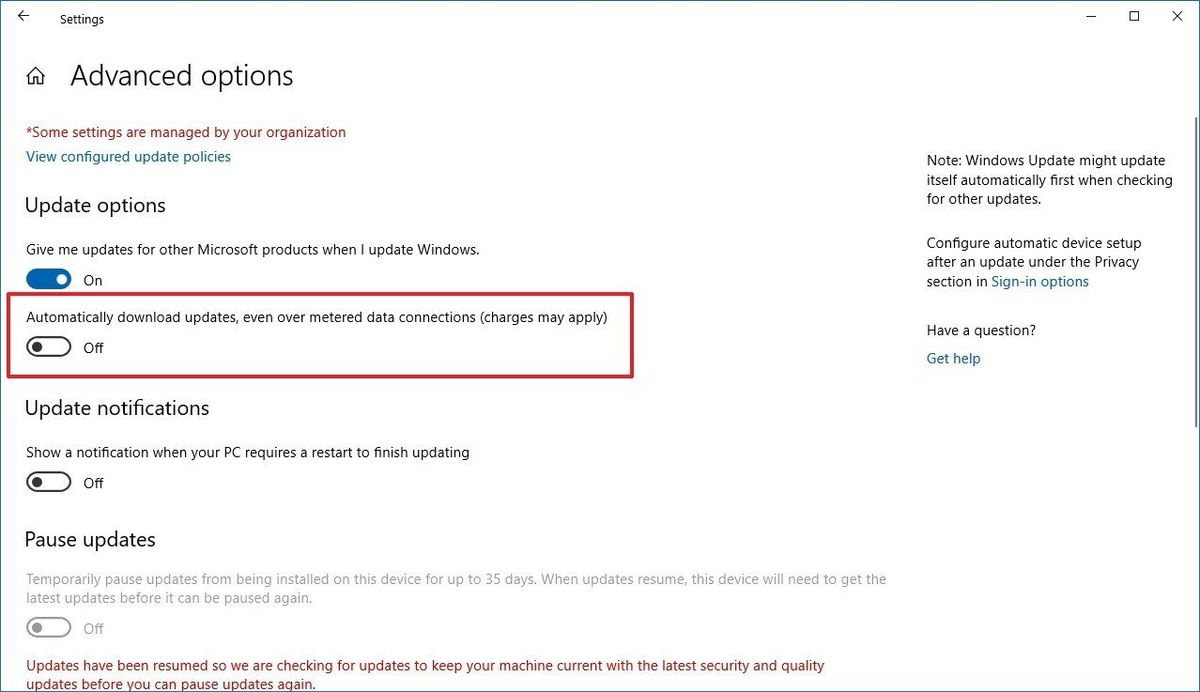Screen dimensions: 1200x692
Task: Select the Pause updates section heading
Action: [x=89, y=539]
